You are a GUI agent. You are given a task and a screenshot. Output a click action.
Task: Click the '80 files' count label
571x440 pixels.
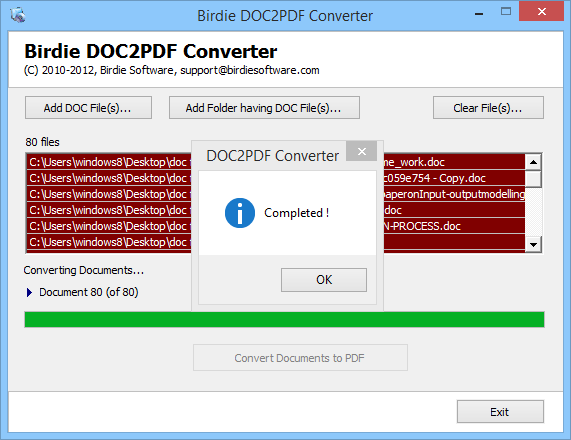pos(42,142)
